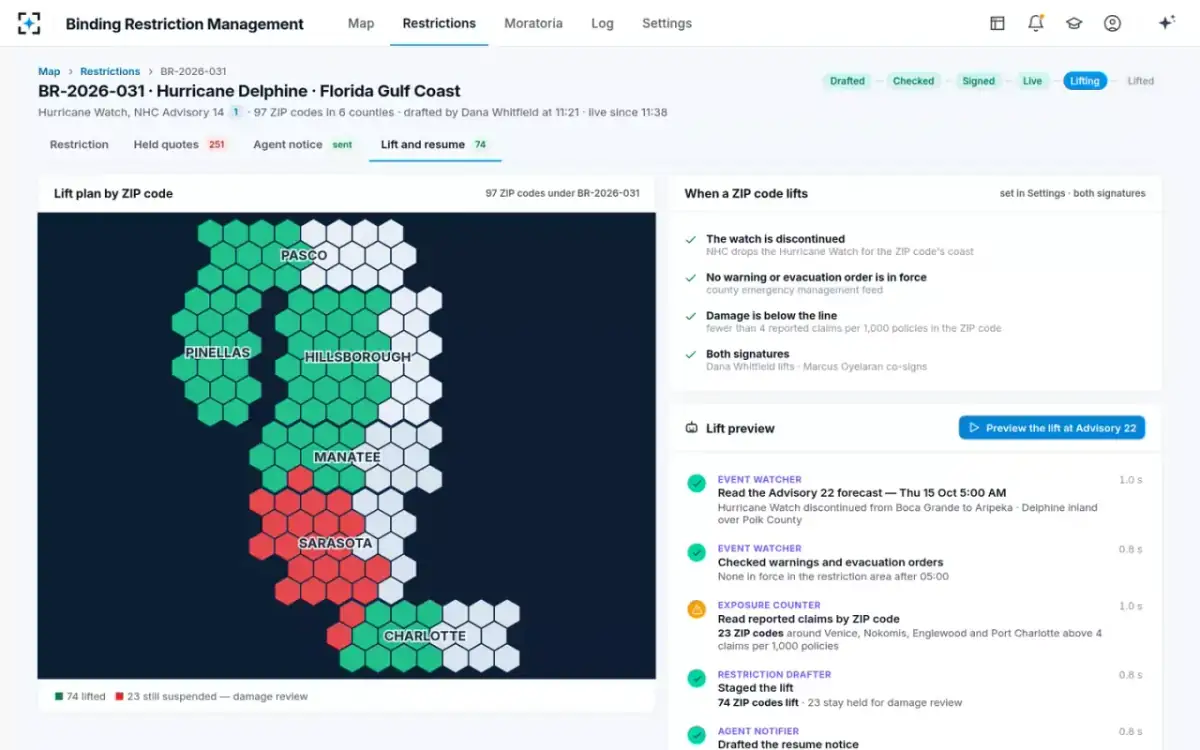Click the app logo icon

click(30, 23)
